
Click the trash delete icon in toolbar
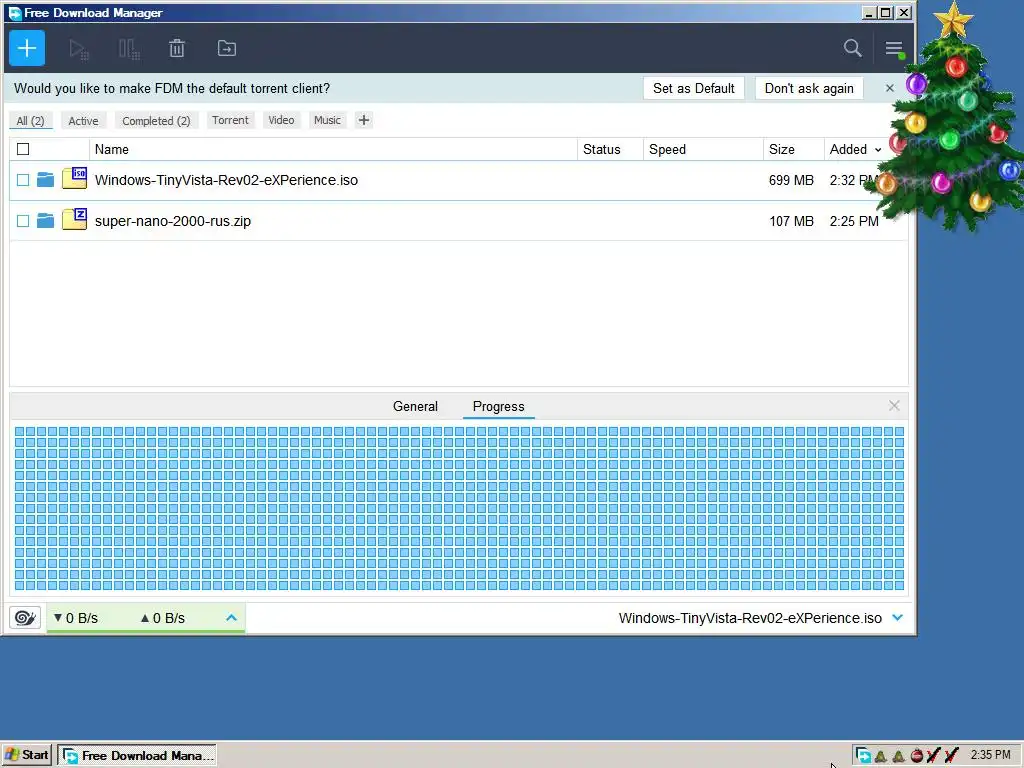pos(177,48)
